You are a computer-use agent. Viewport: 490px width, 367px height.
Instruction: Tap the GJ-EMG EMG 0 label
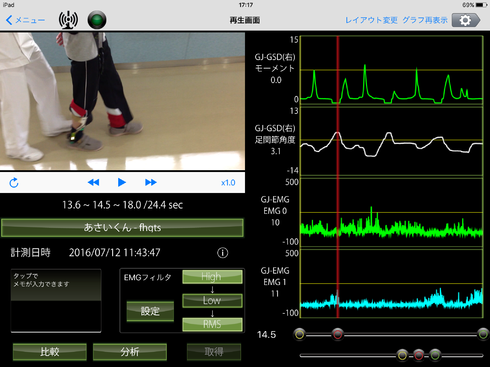[275, 205]
